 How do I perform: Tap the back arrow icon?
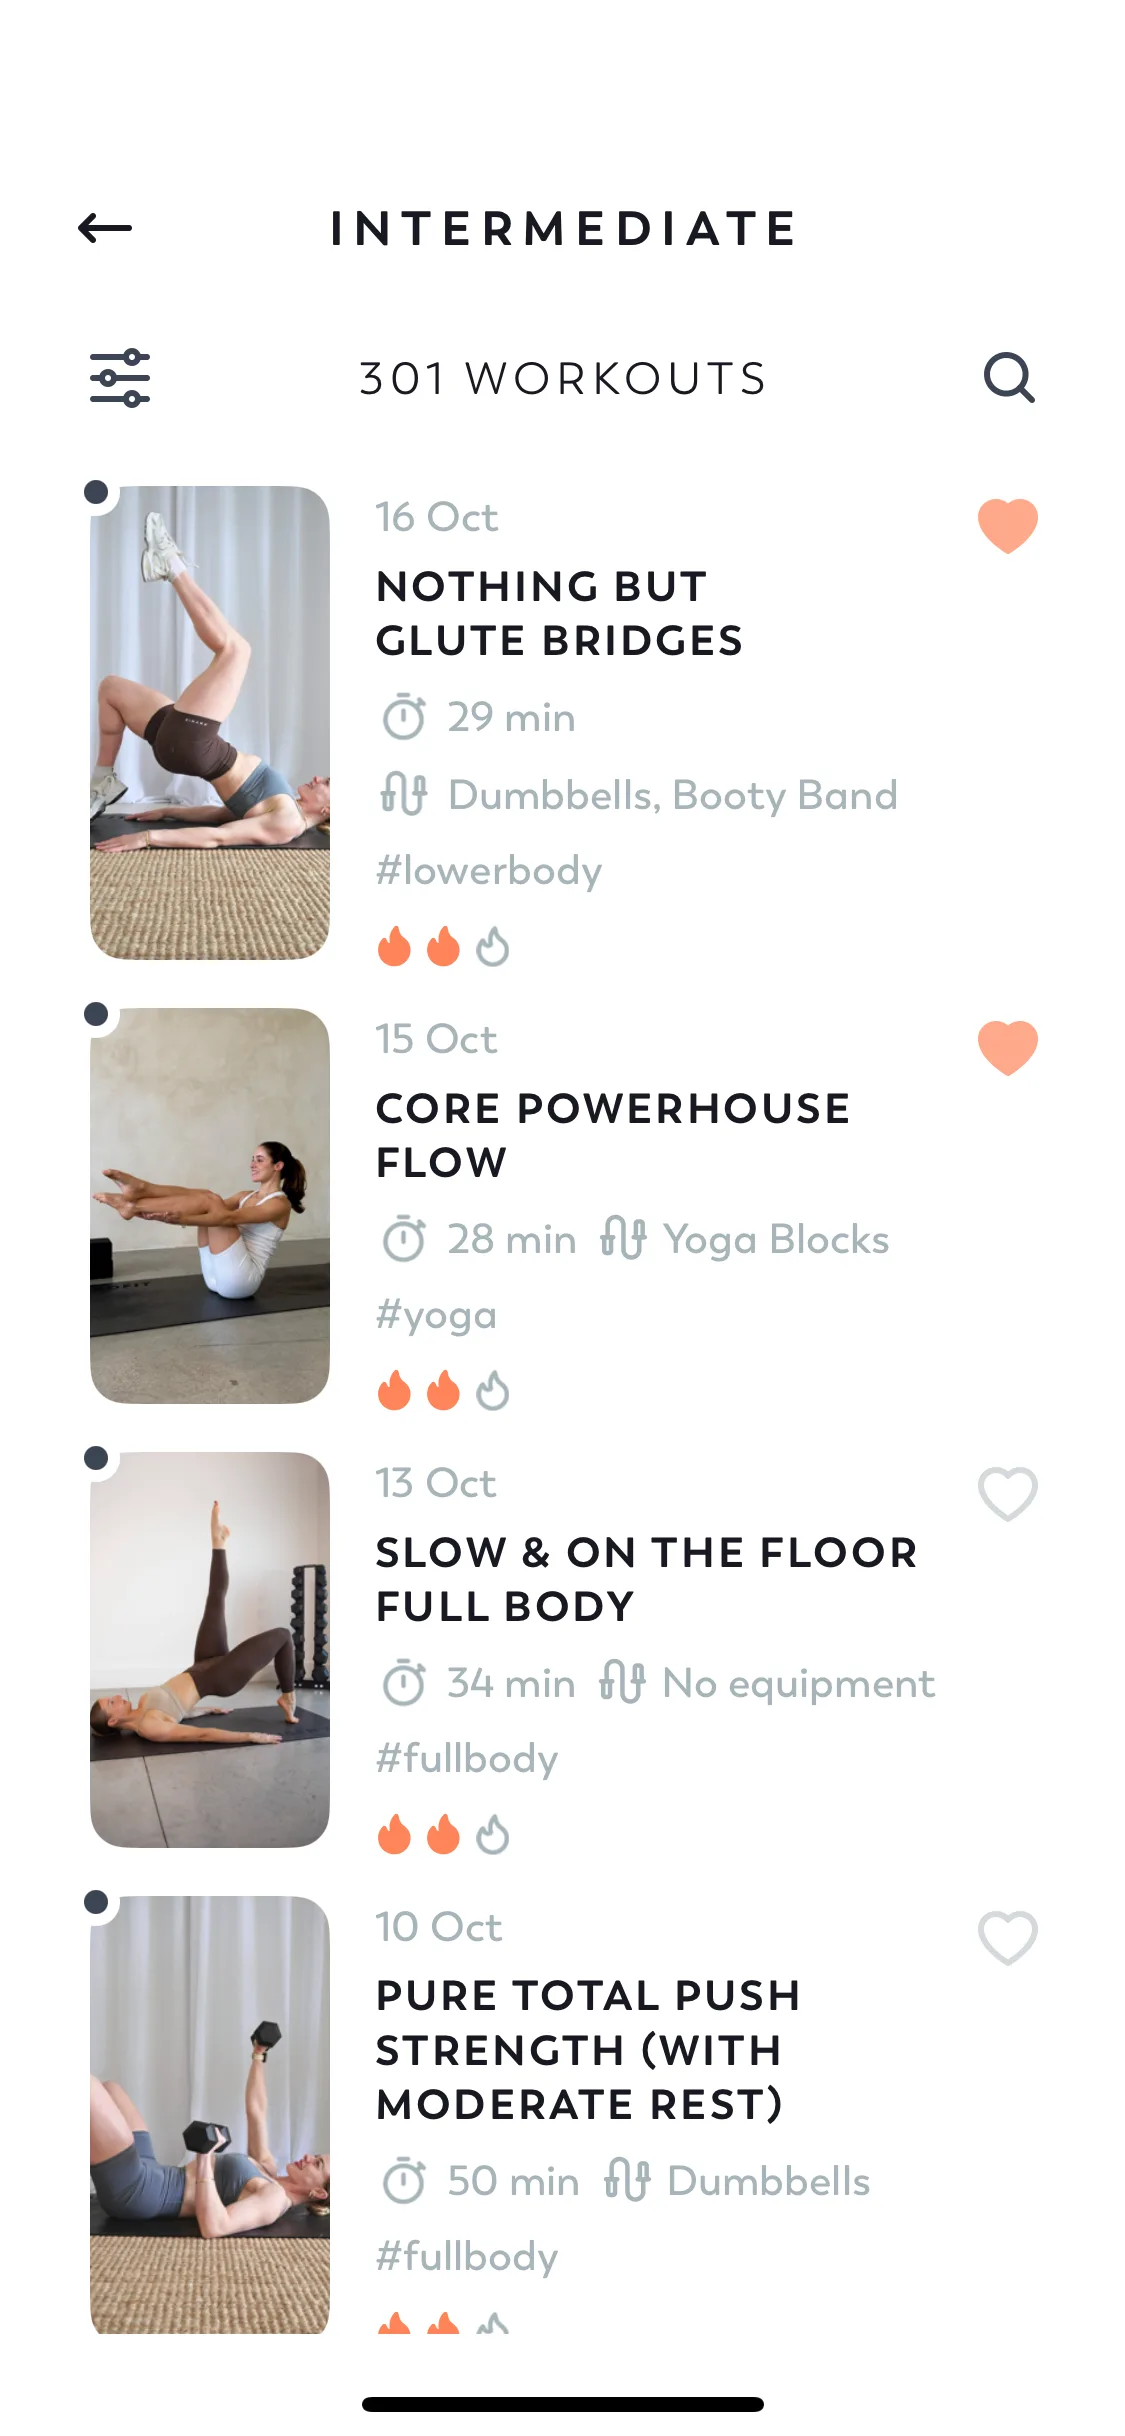tap(105, 228)
